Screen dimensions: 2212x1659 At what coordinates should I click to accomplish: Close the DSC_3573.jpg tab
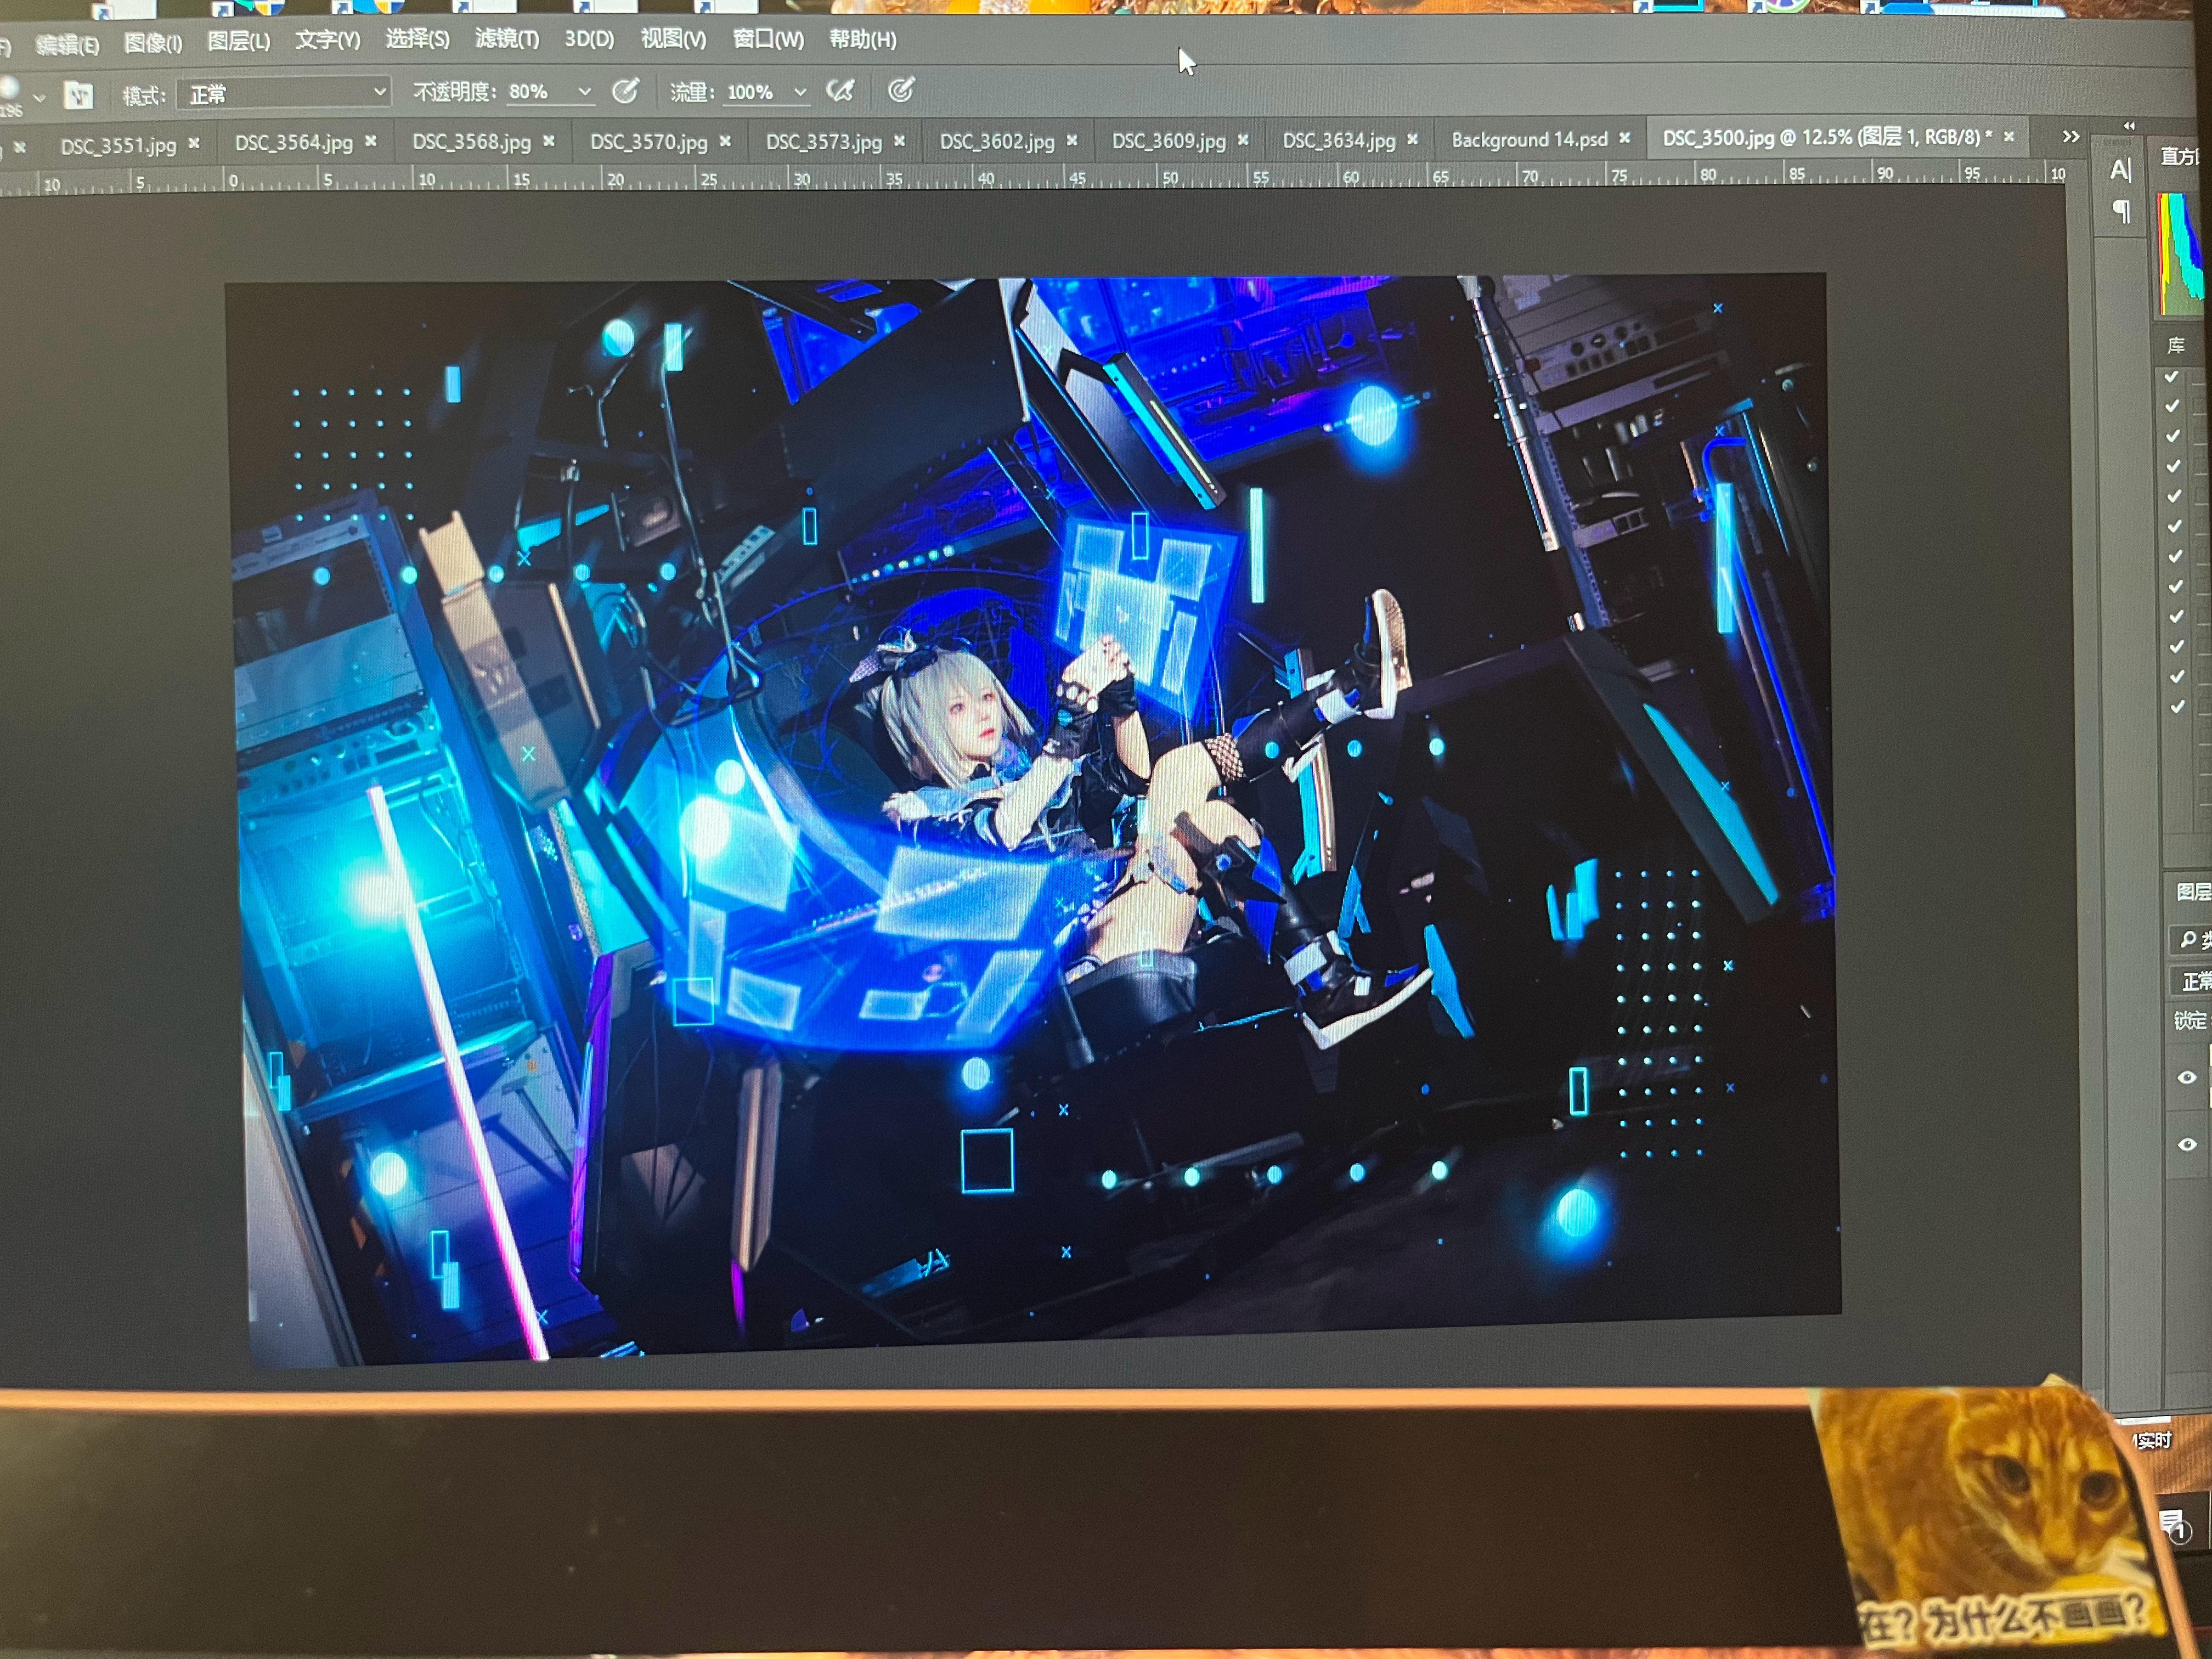(899, 141)
